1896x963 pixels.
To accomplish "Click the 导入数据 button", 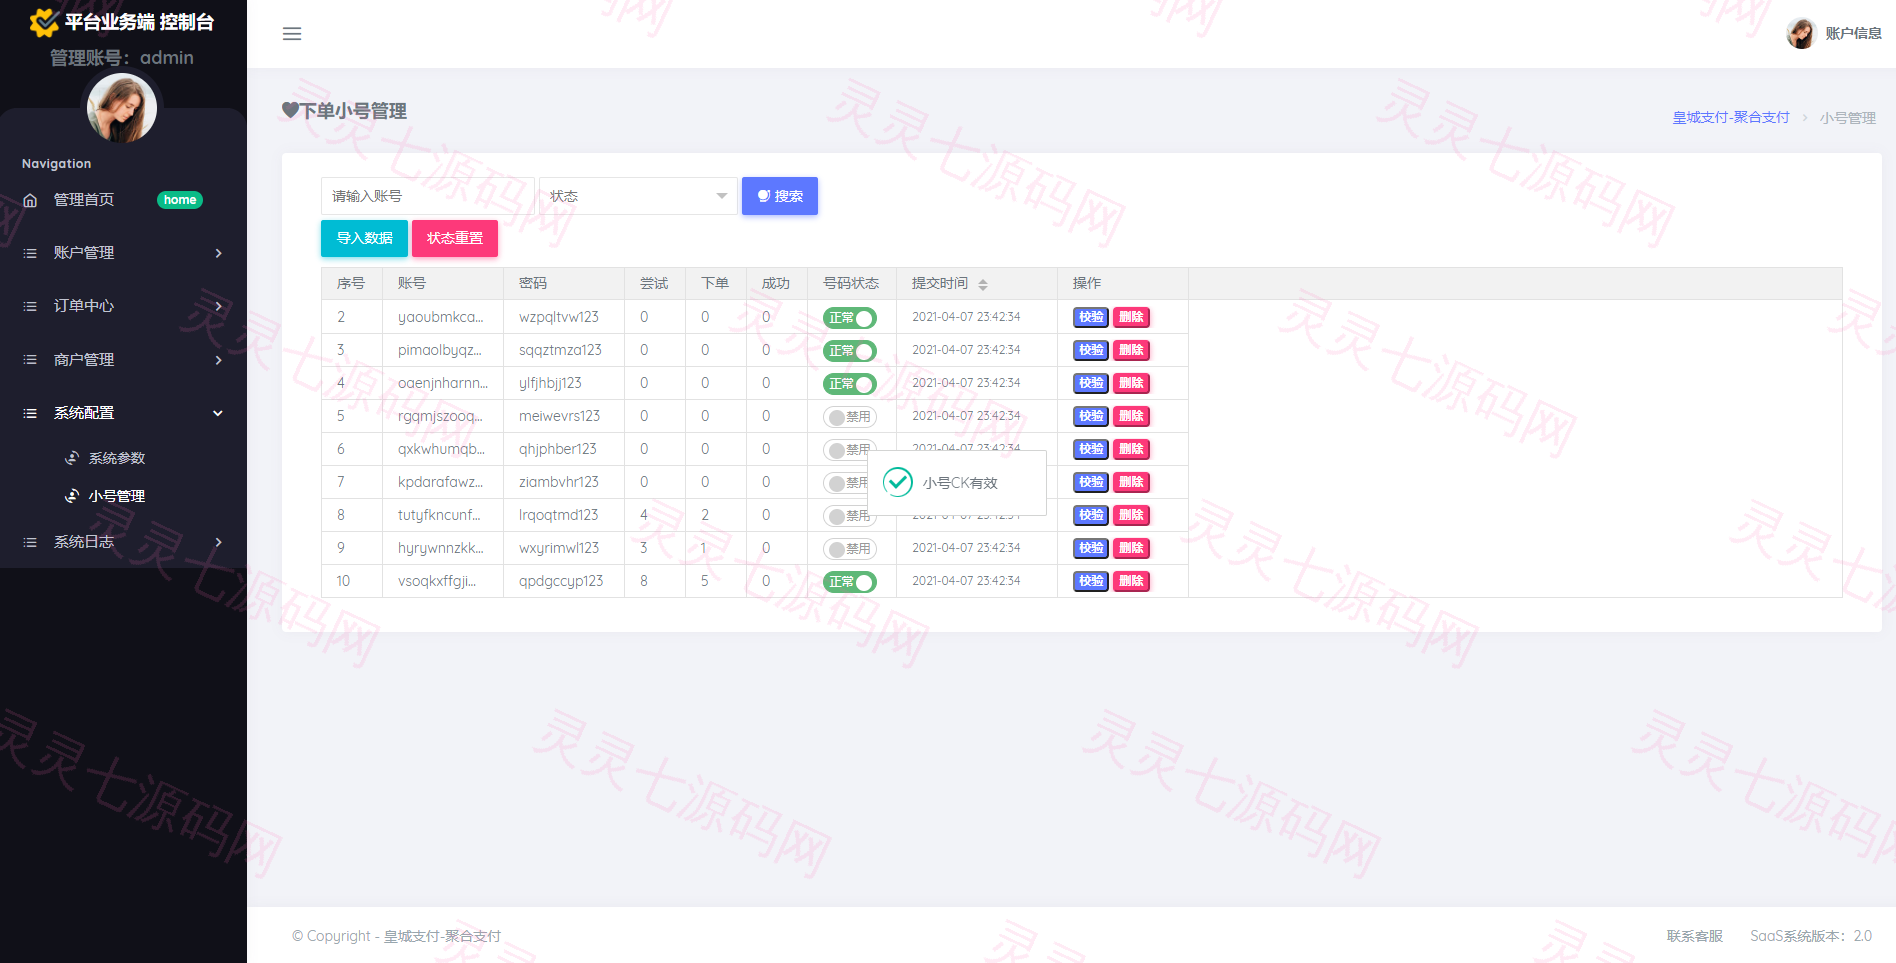I will pos(364,238).
